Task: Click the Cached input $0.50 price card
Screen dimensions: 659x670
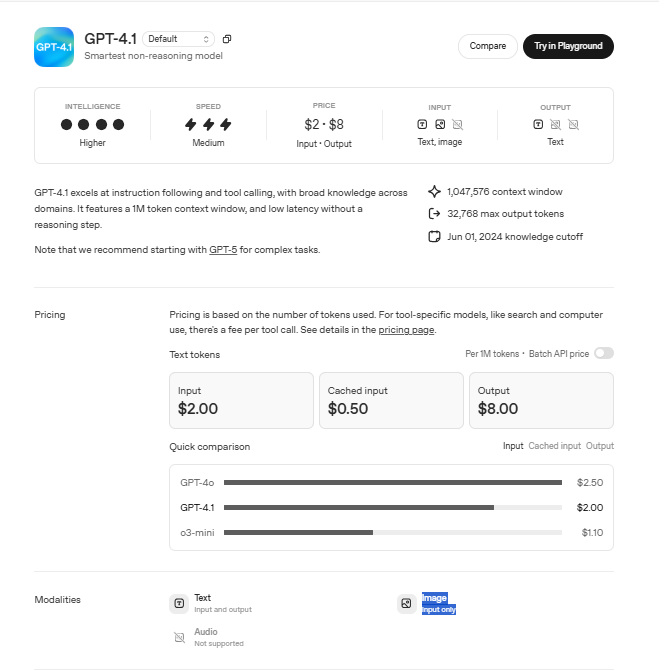Action: click(x=391, y=400)
